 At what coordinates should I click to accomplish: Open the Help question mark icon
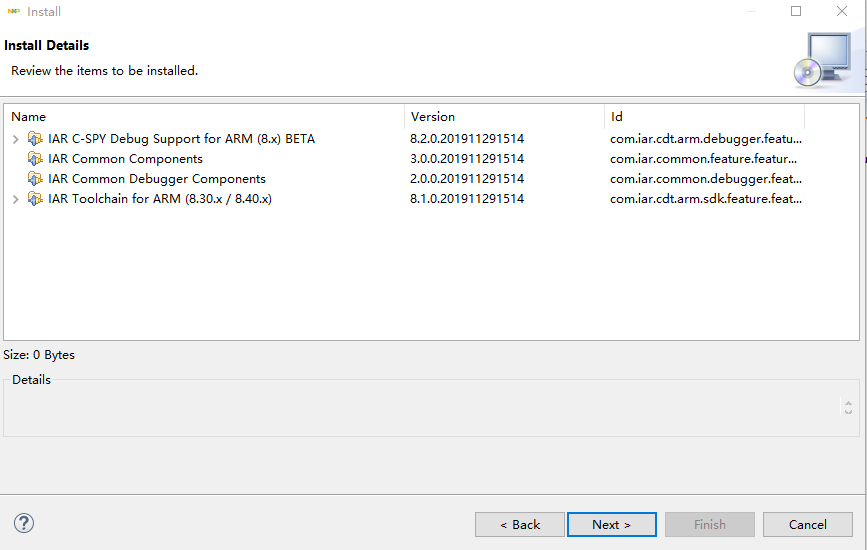pyautogui.click(x=24, y=523)
